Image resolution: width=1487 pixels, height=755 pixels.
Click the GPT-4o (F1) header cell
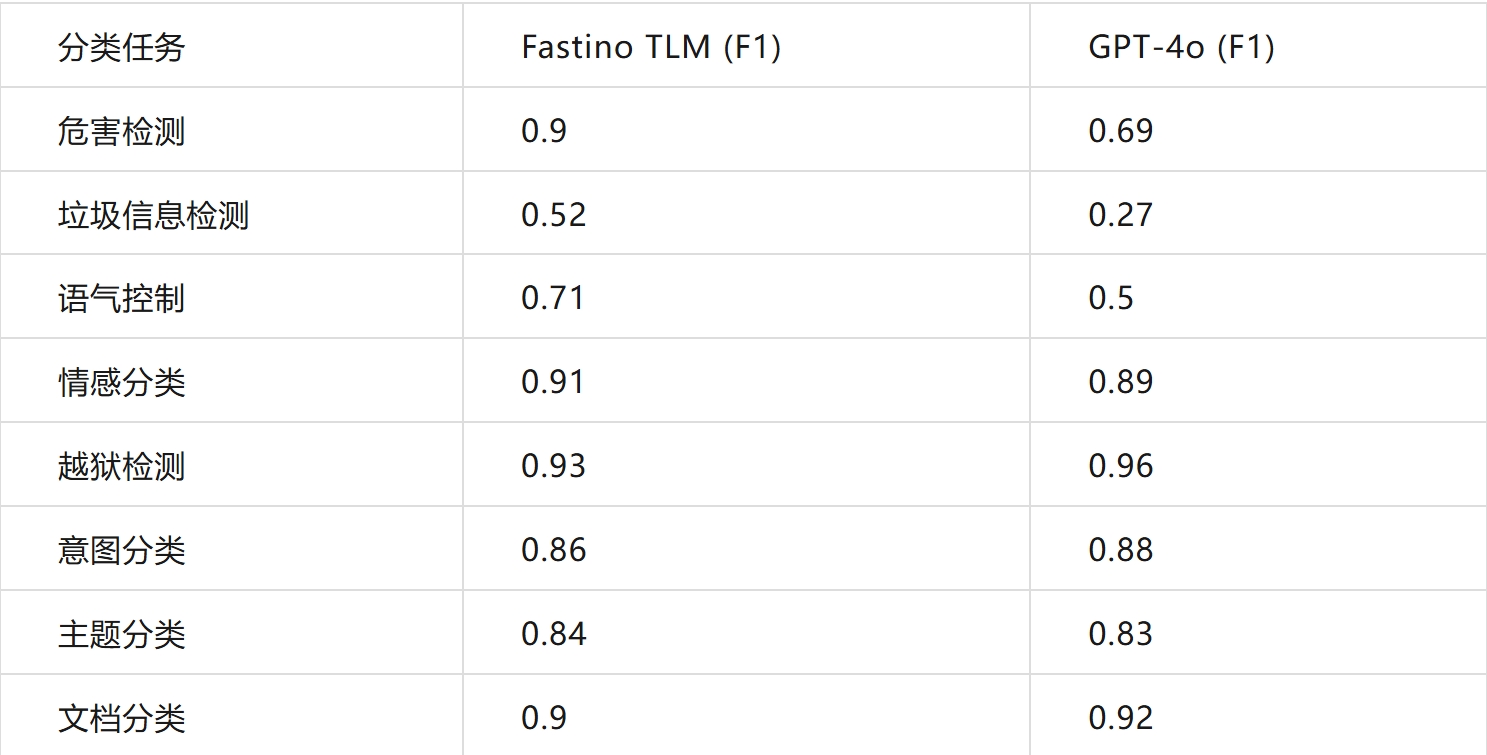[1181, 47]
